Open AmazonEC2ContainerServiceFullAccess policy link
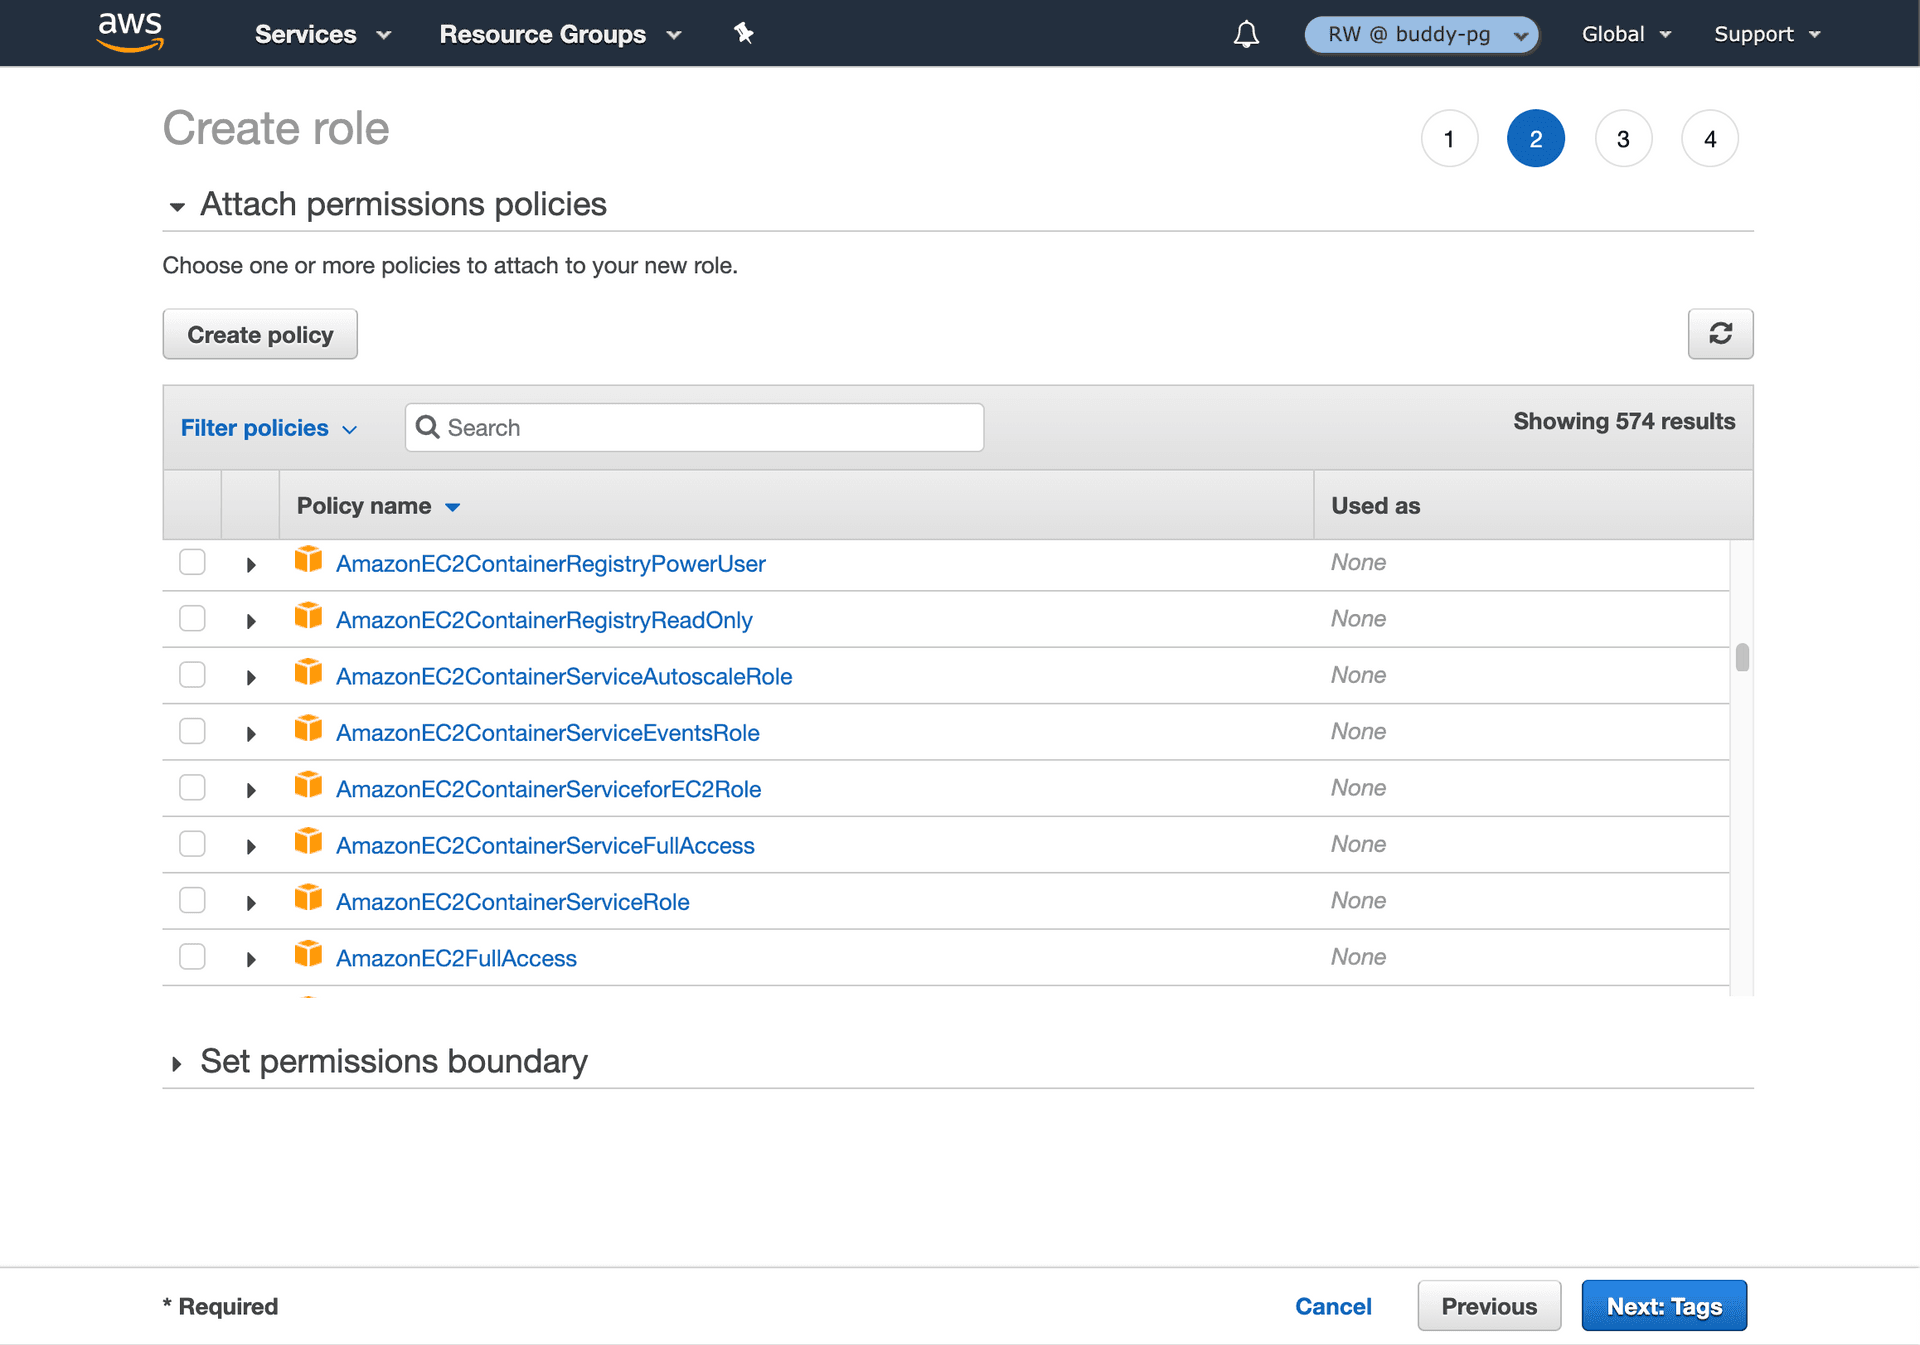The width and height of the screenshot is (1920, 1345). click(545, 845)
